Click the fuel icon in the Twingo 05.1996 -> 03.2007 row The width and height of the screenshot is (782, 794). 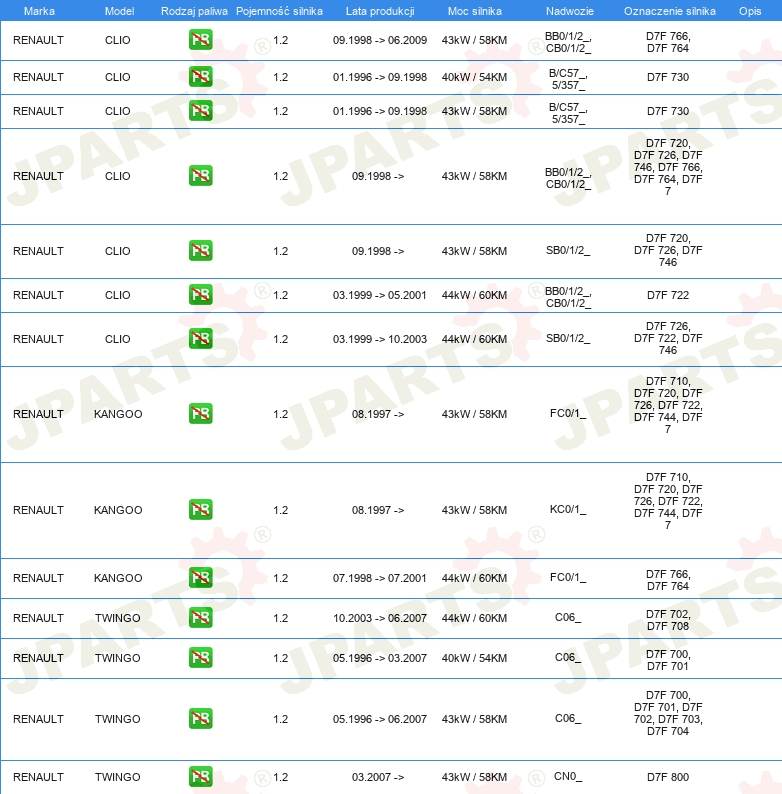click(x=201, y=658)
